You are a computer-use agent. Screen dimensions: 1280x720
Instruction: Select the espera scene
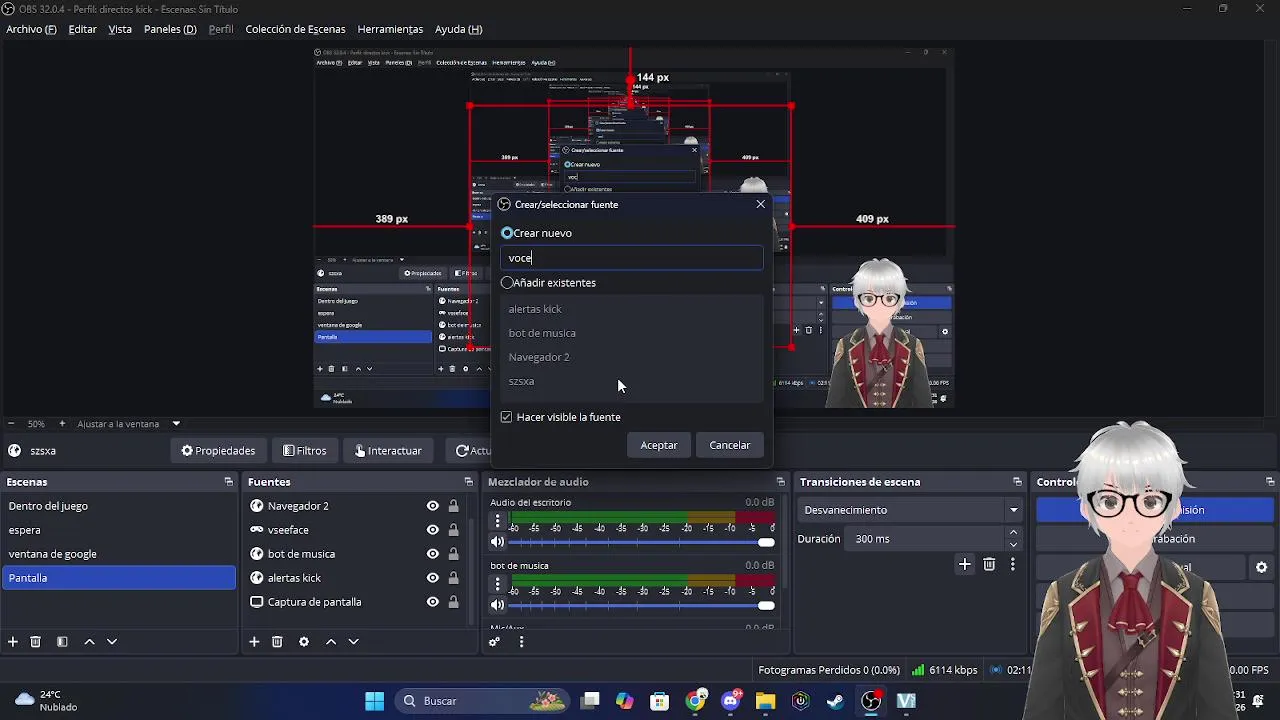119,530
